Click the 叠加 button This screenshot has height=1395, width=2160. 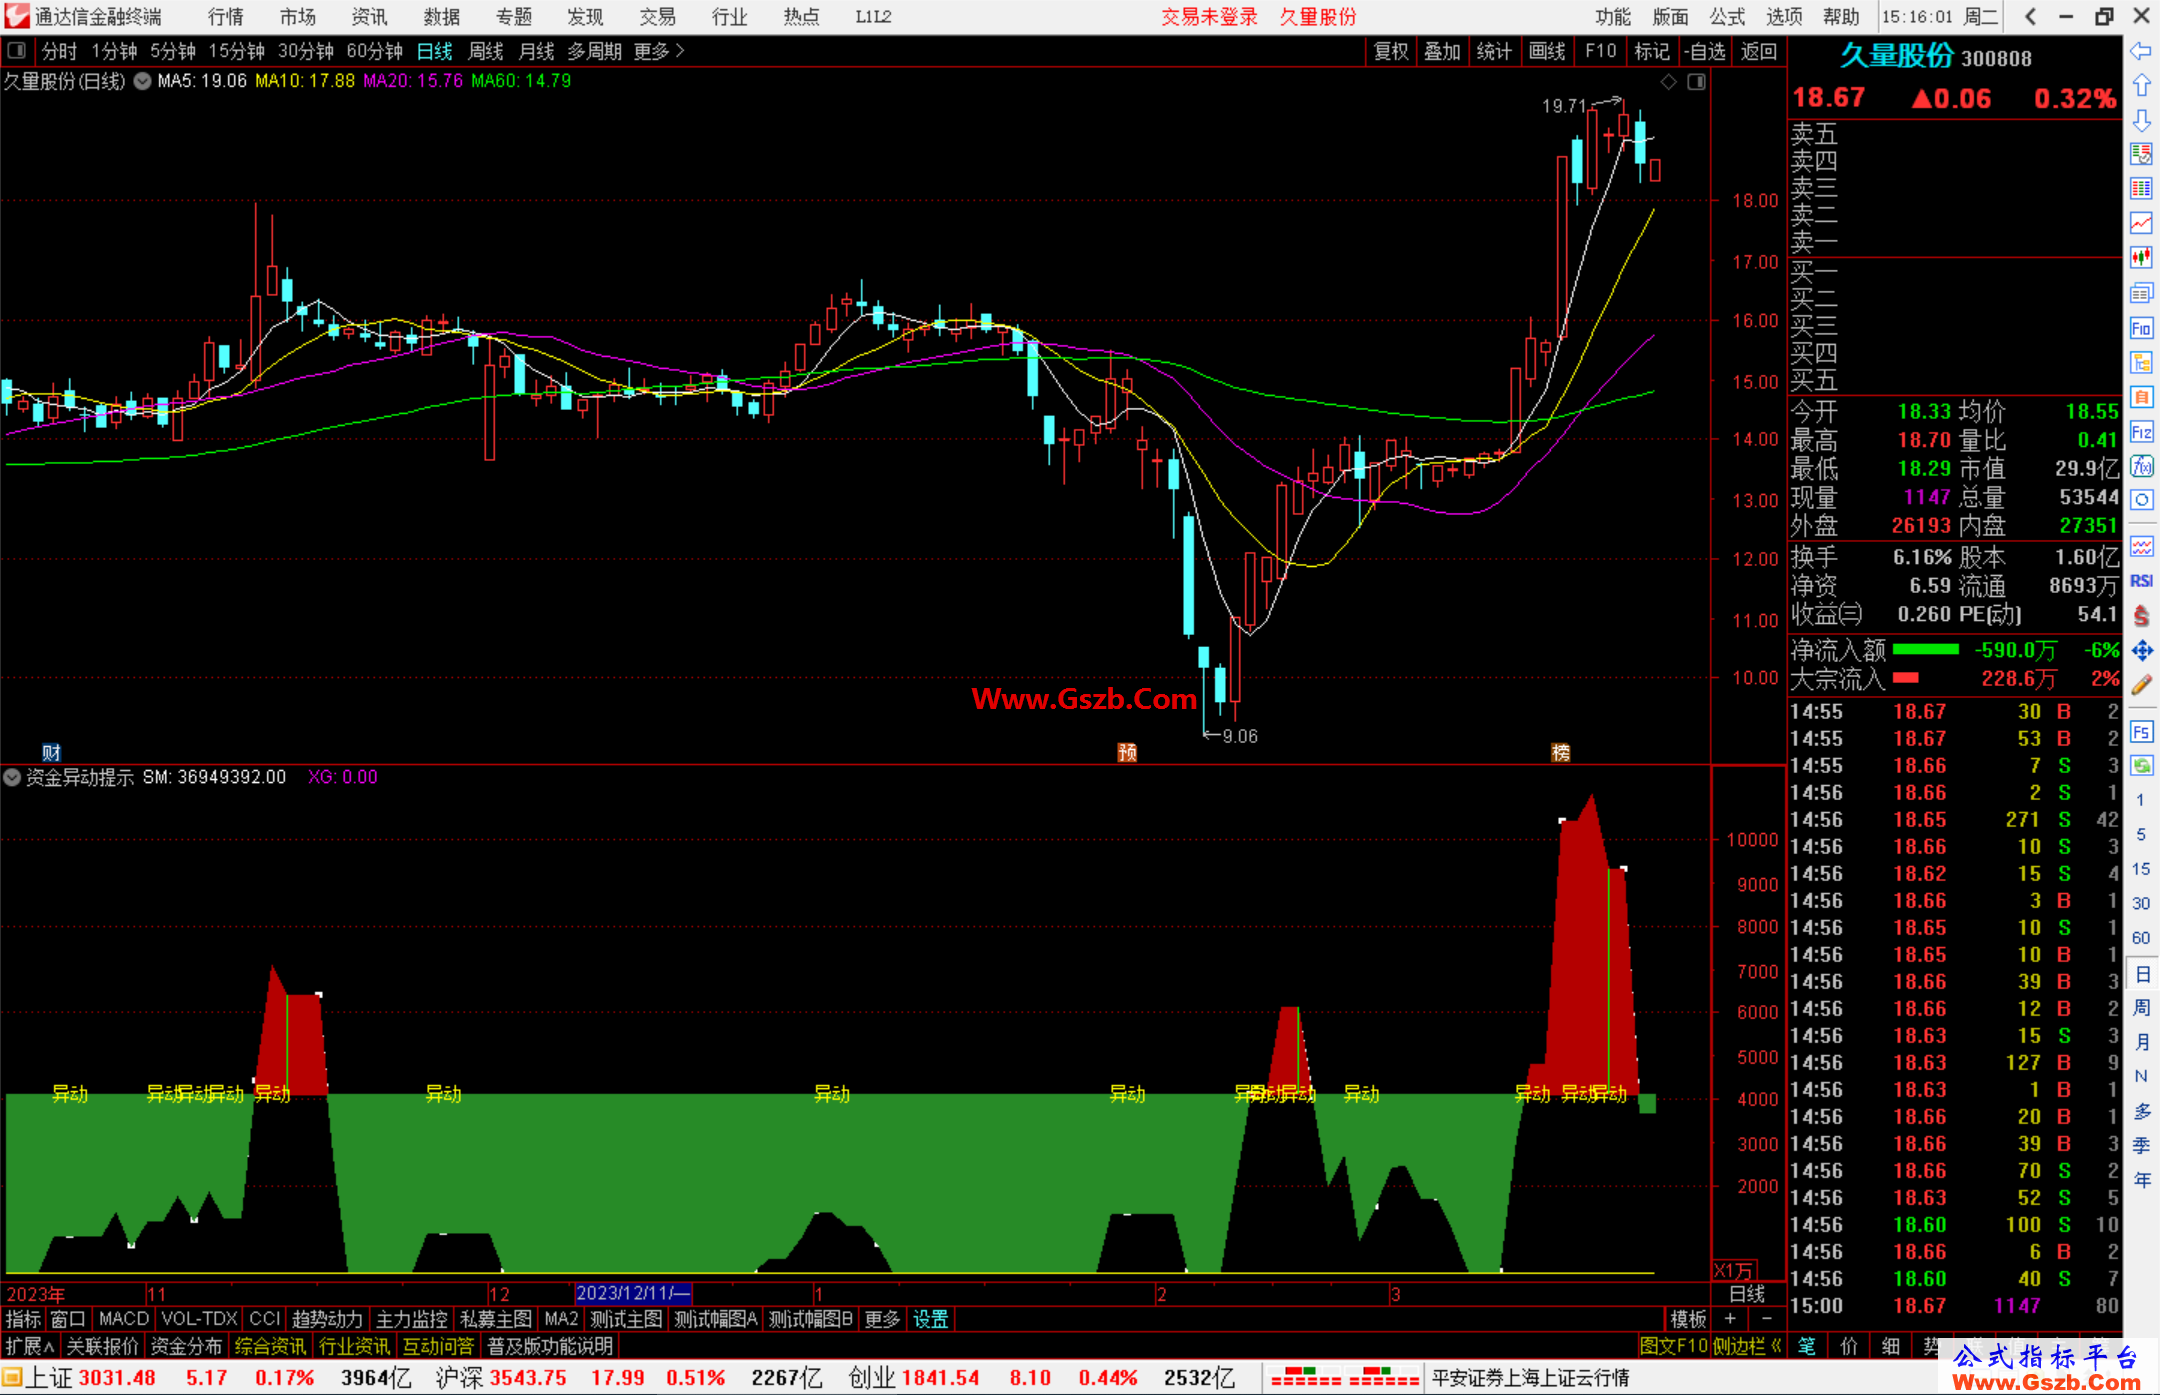pos(1442,51)
